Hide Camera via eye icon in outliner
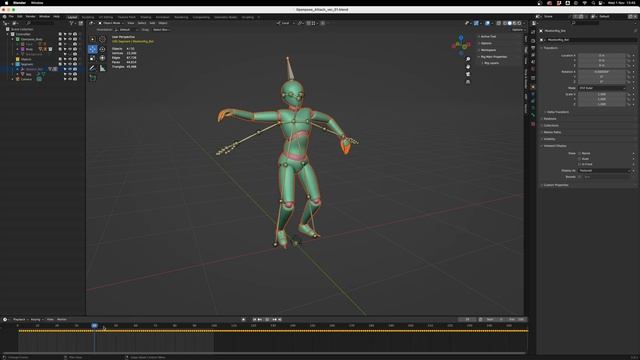 tap(70, 79)
